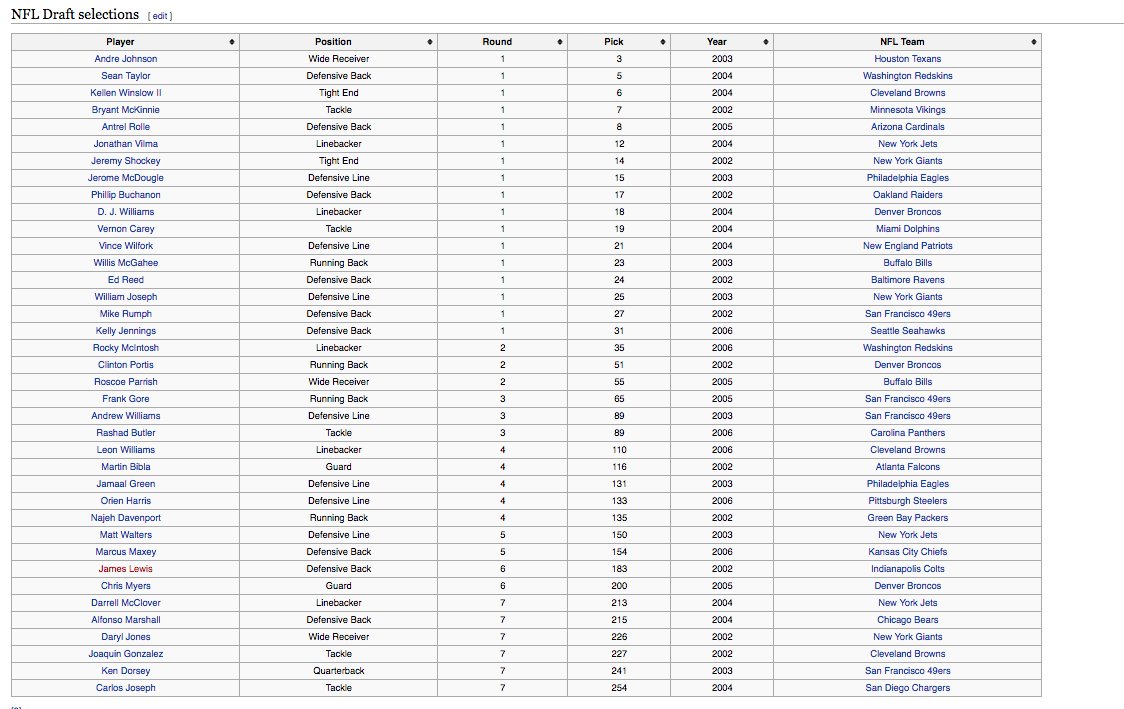The width and height of the screenshot is (1124, 709).
Task: Open Jerome McDougle link
Action: (125, 178)
